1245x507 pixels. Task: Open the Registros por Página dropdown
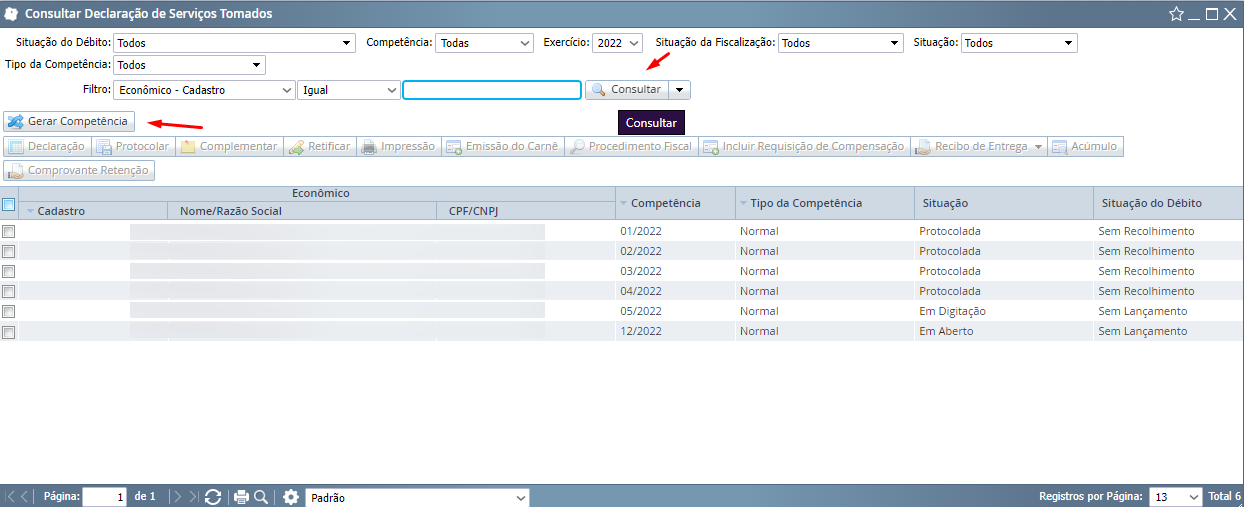point(1175,497)
